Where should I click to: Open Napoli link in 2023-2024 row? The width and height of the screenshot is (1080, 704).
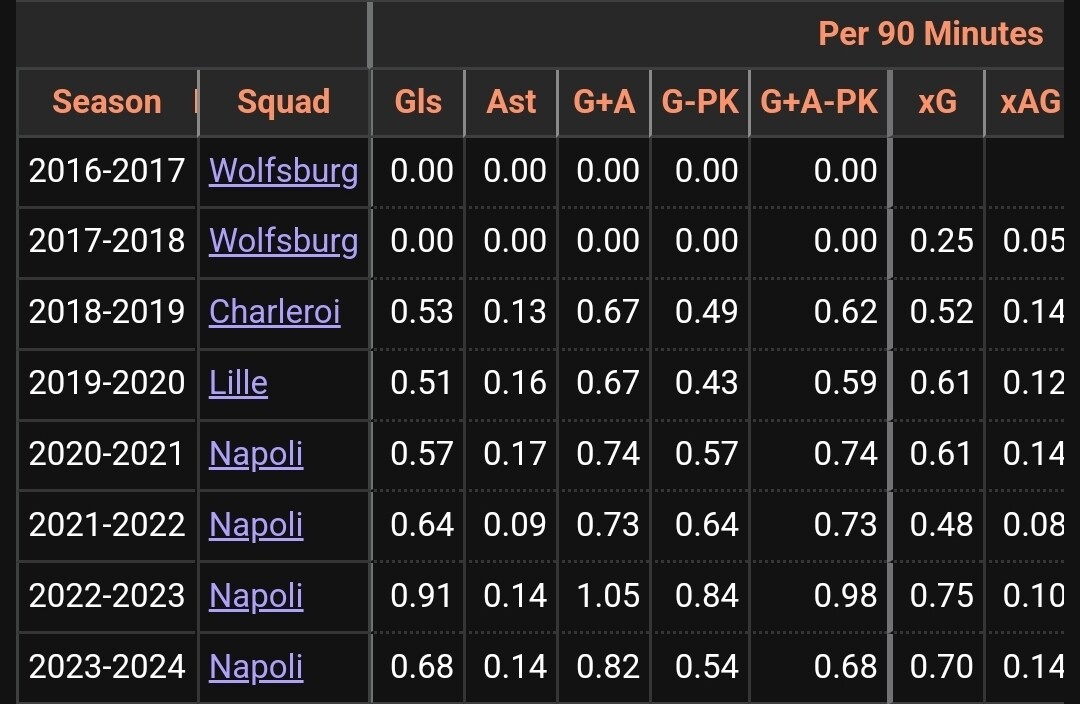coord(256,667)
